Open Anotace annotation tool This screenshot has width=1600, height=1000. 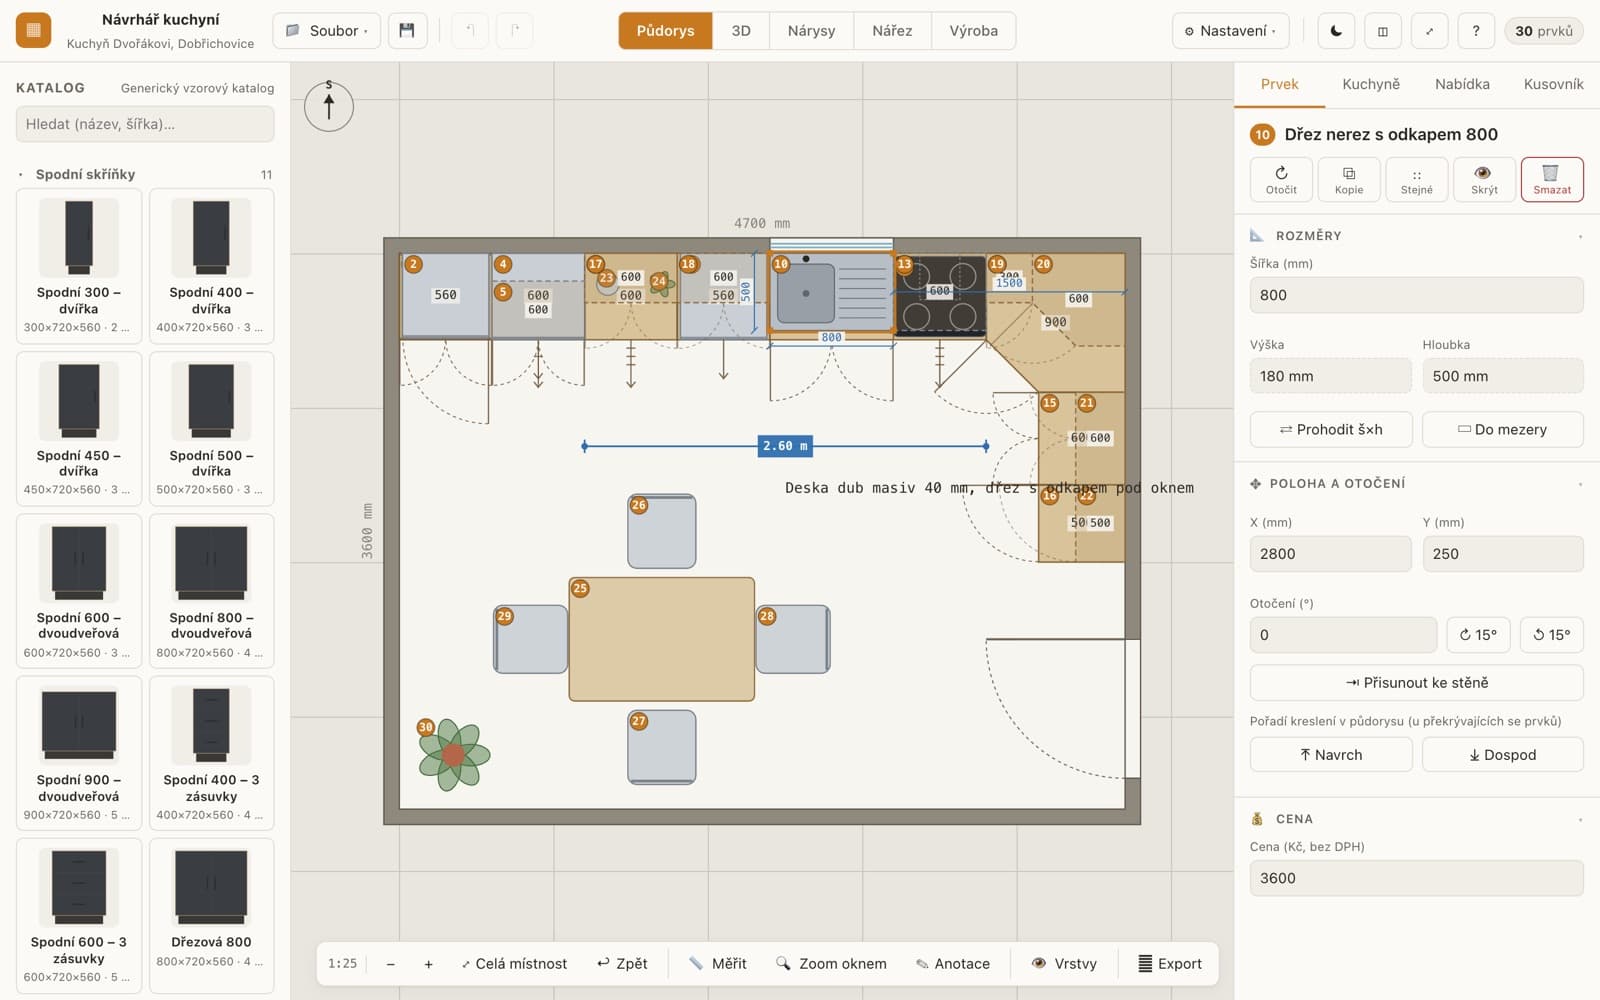(953, 964)
